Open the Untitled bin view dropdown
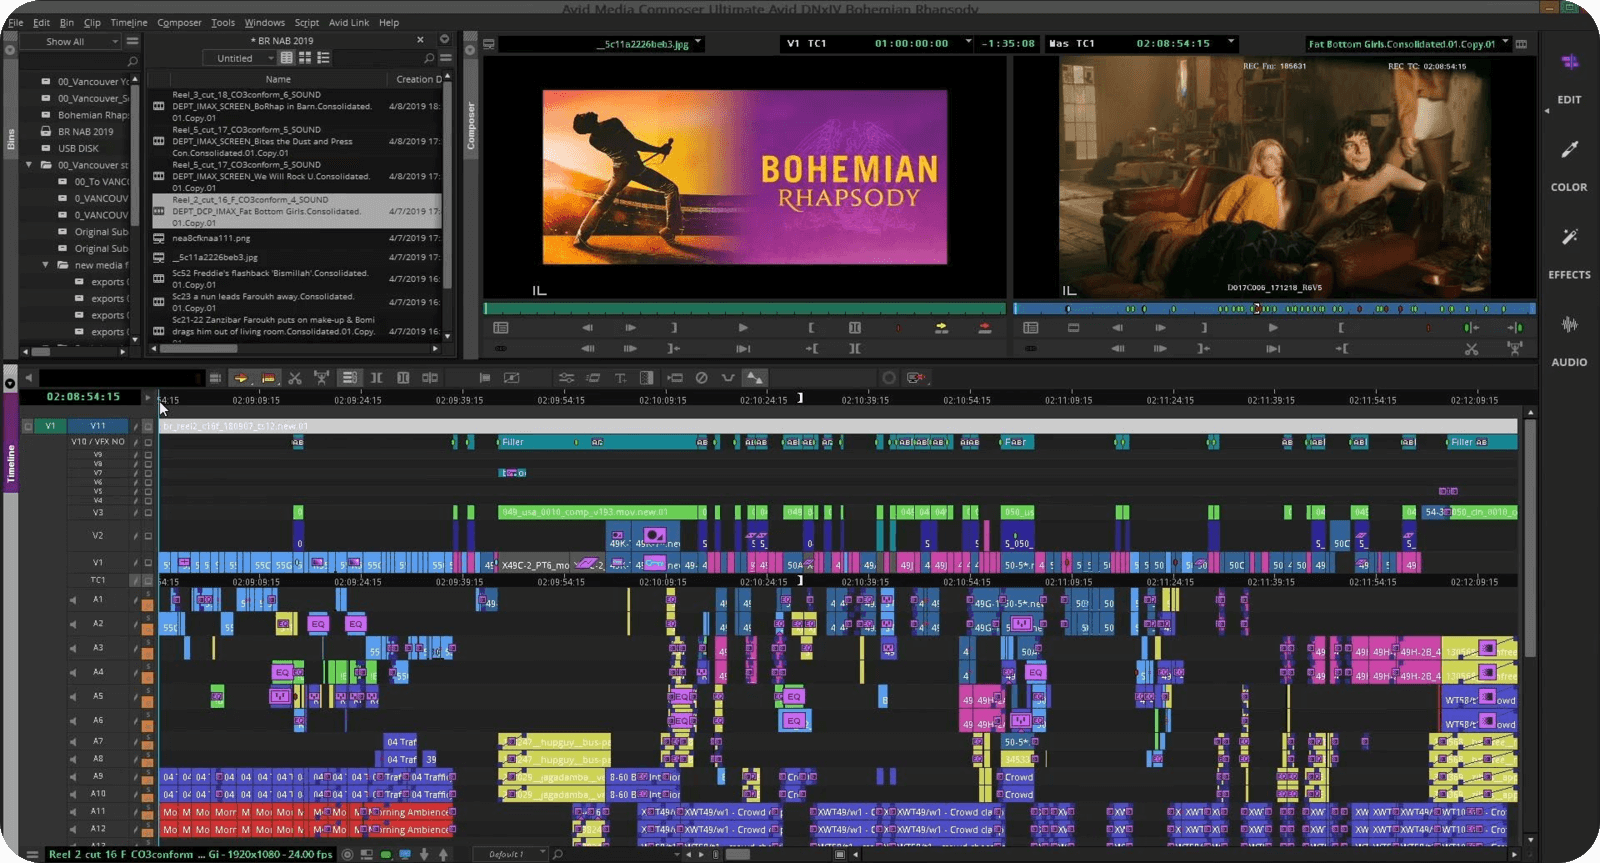1600x863 pixels. coord(240,58)
